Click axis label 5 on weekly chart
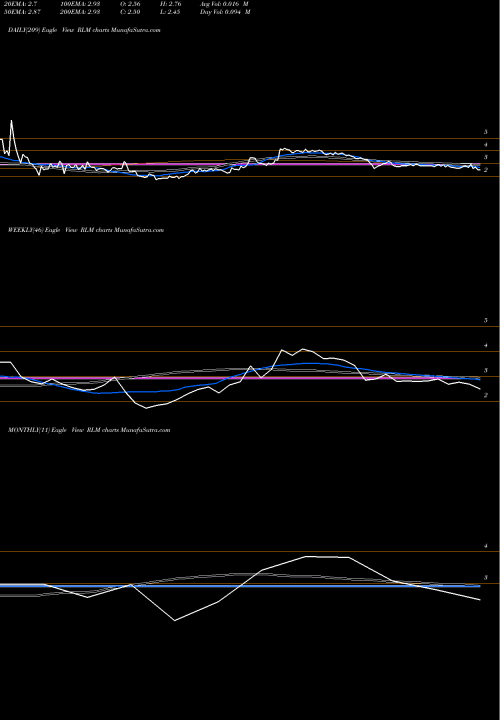Image resolution: width=500 pixels, height=720 pixels. pos(486,321)
